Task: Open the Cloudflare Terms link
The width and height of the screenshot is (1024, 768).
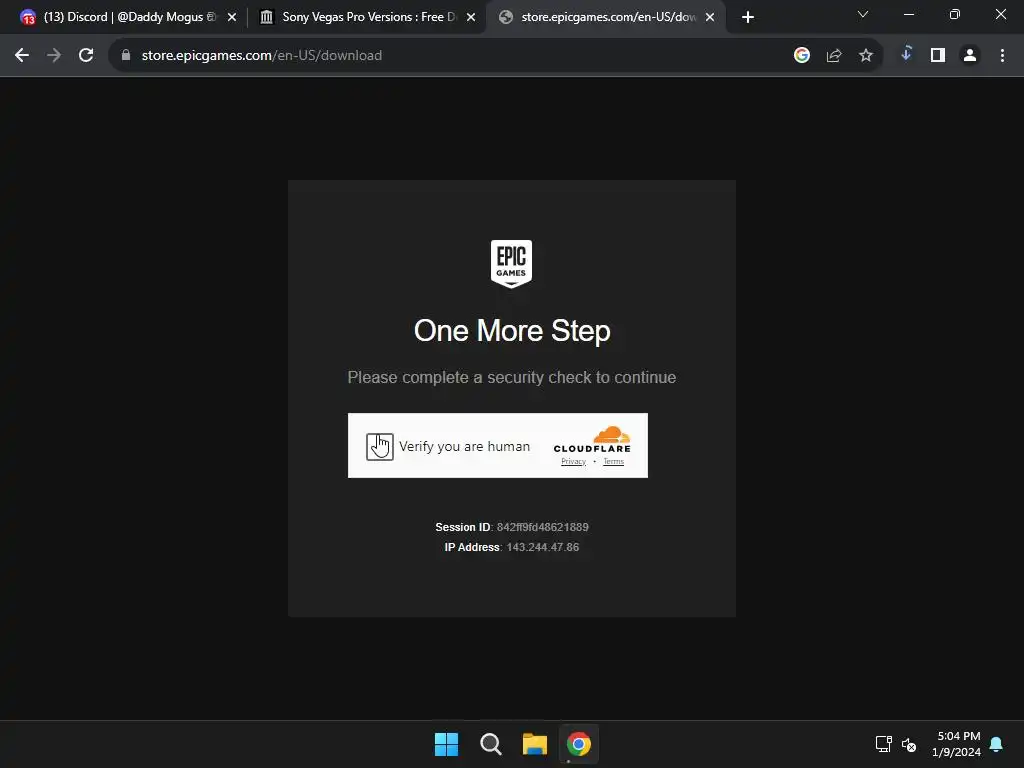Action: pos(613,462)
